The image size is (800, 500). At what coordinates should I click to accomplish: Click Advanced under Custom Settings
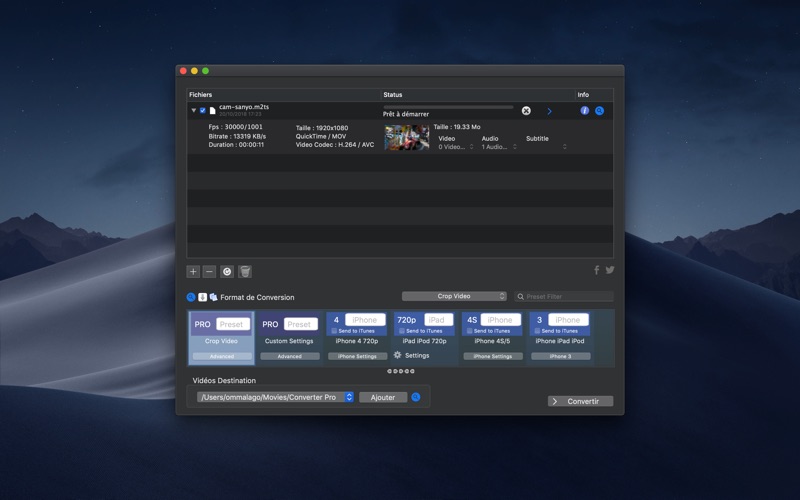tap(290, 356)
